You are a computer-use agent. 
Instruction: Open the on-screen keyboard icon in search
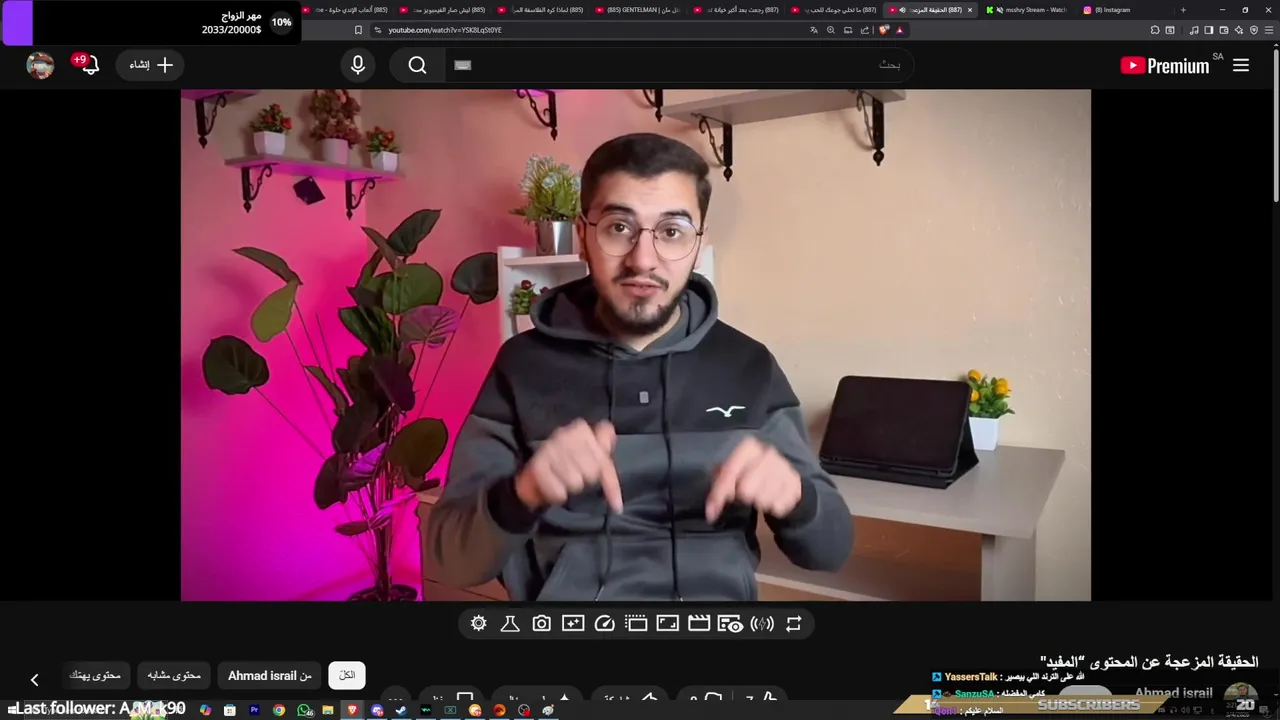[x=462, y=65]
